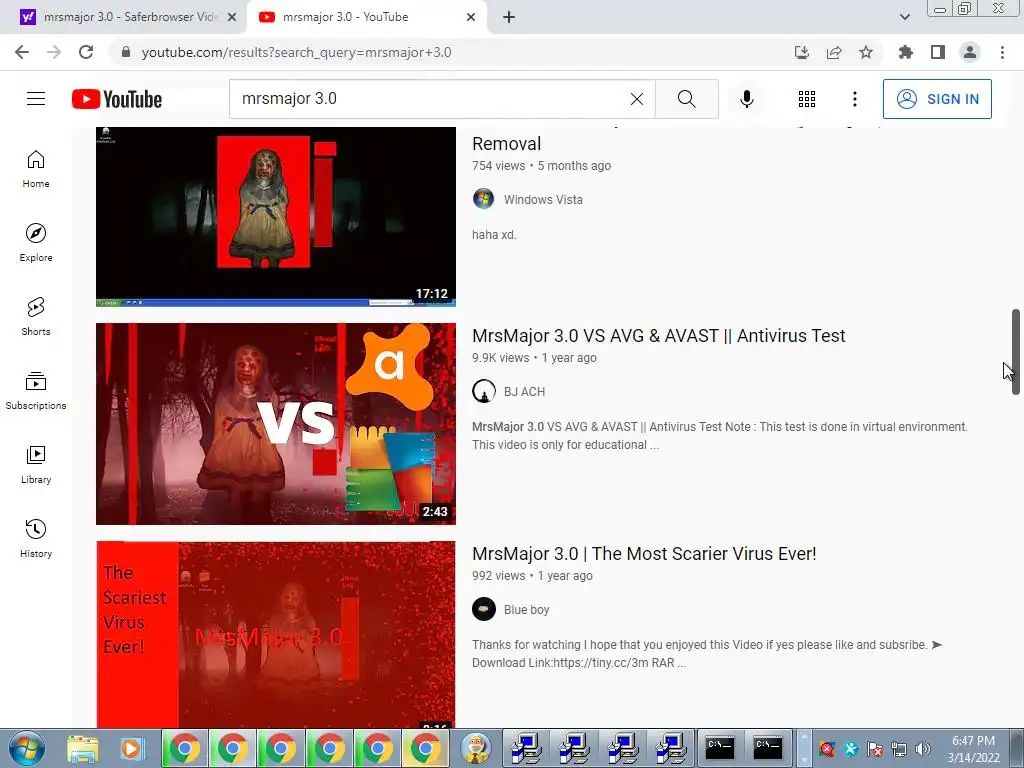Visit the Blue boy channel

526,610
